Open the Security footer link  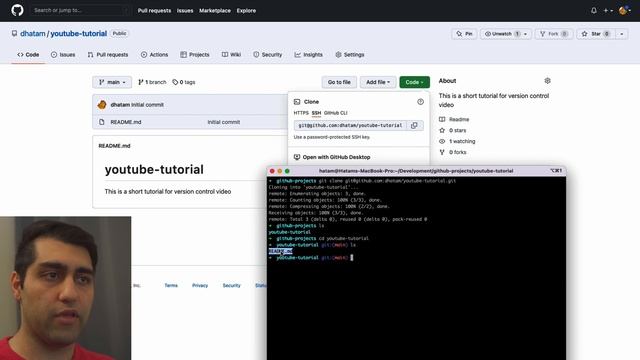click(x=231, y=285)
